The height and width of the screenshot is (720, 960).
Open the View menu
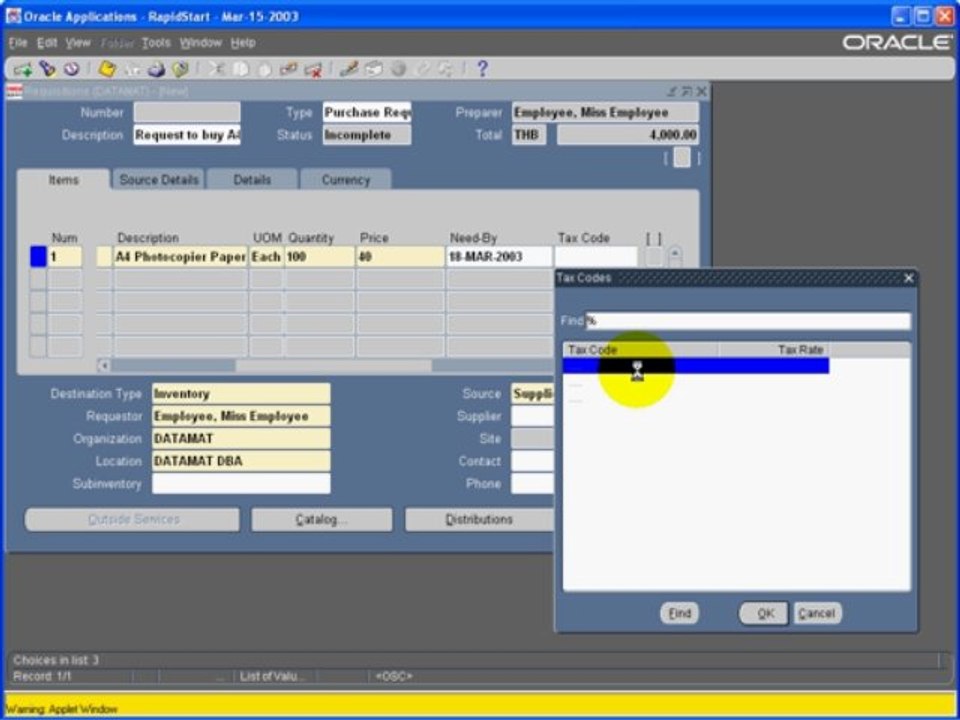pyautogui.click(x=78, y=43)
